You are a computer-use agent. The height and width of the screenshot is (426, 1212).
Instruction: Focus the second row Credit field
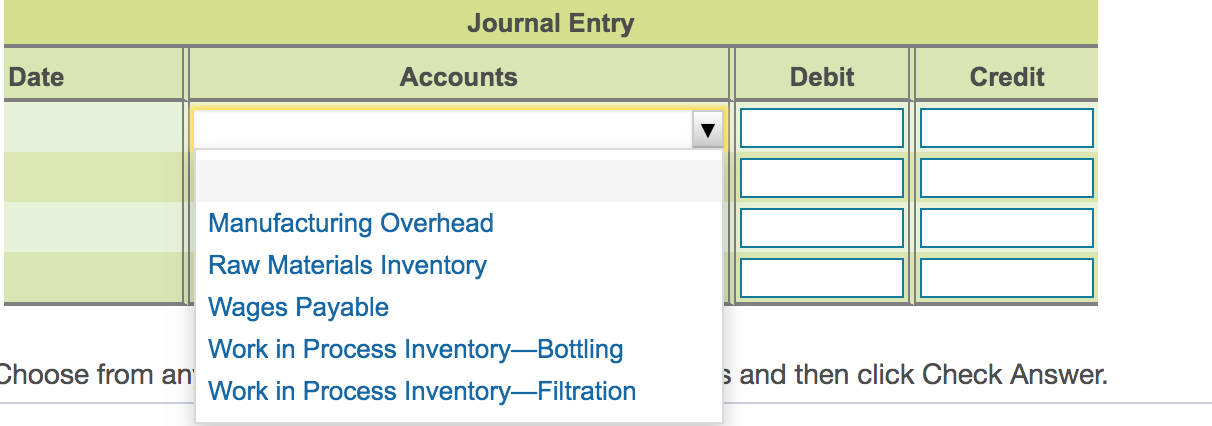pos(1006,178)
